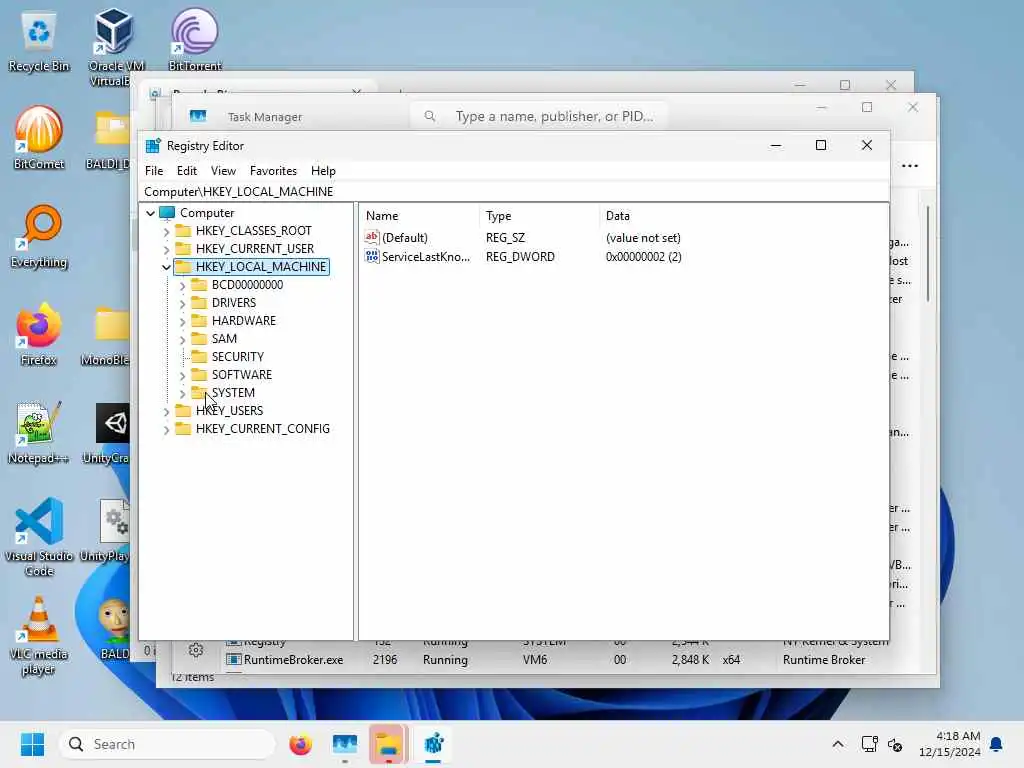Screen dimensions: 1024x768
Task: Open the File menu
Action: [154, 170]
